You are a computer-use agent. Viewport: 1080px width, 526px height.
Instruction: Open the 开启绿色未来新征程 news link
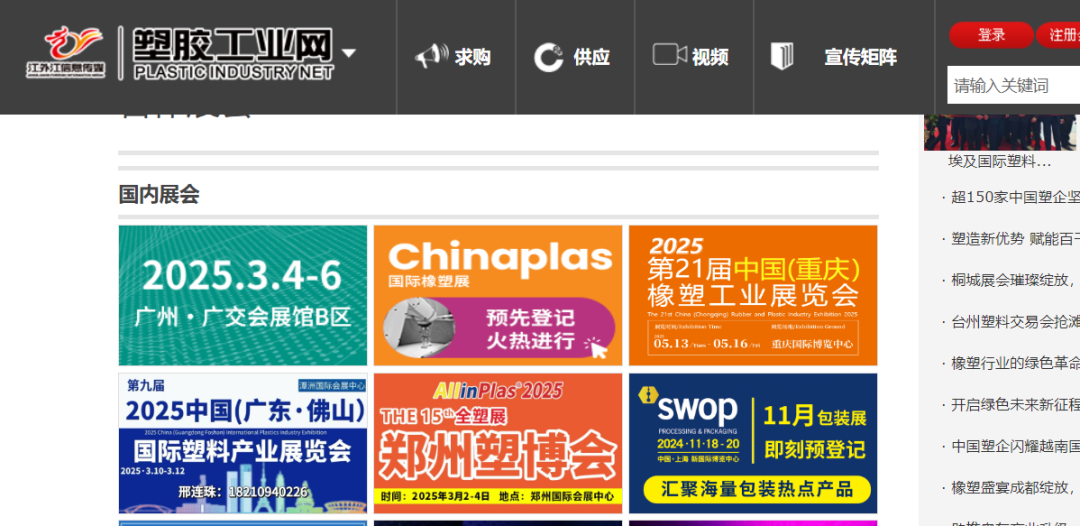(1014, 405)
